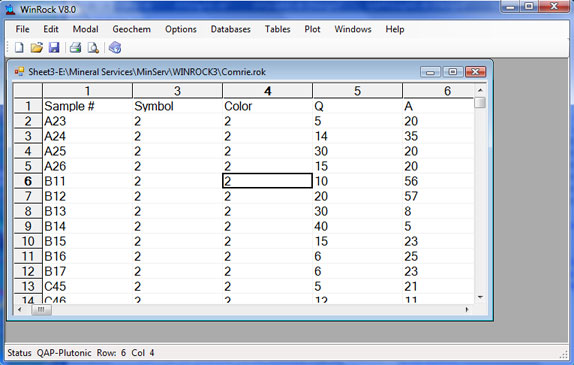Open the Tables menu
This screenshot has height=365, width=574.
tap(277, 29)
